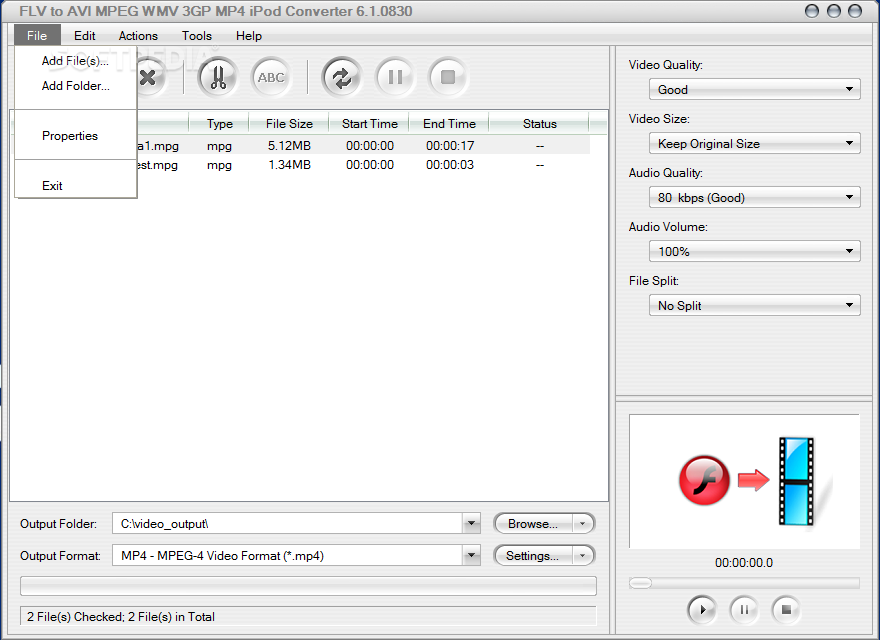Select Properties in the File menu

(x=75, y=135)
